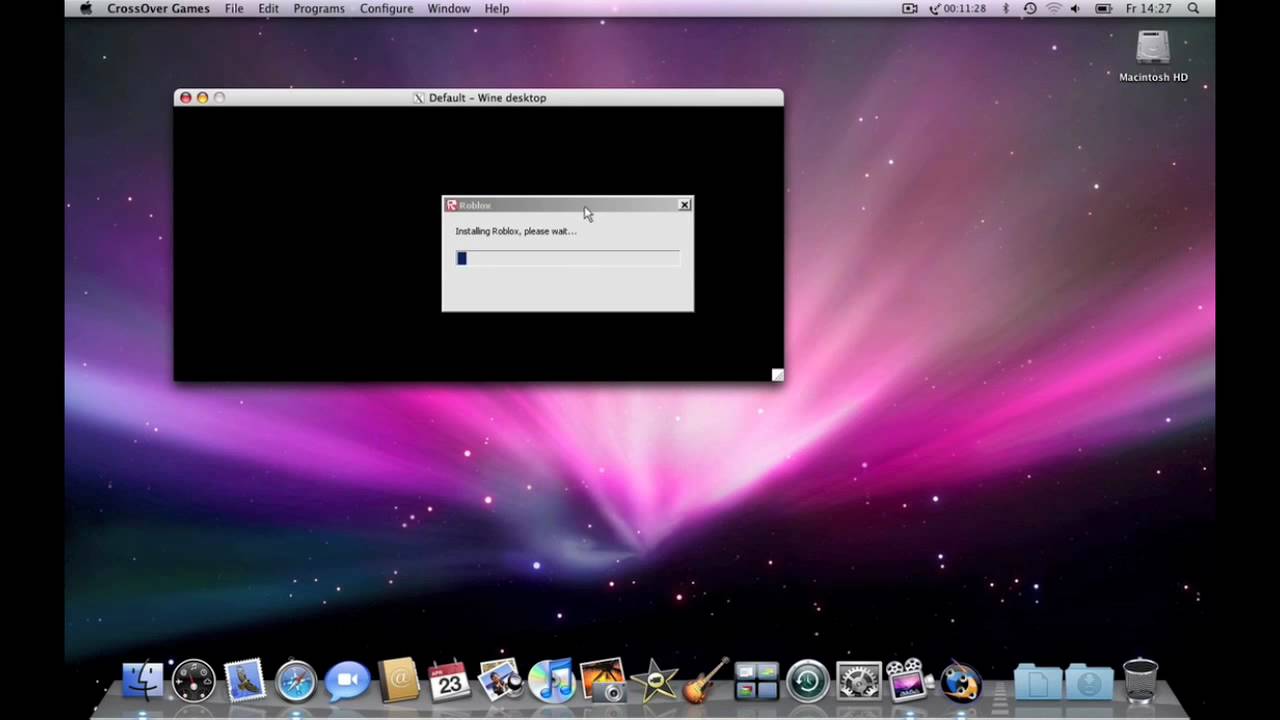Click 'Installing Roblox, please wait...' text

pos(516,231)
